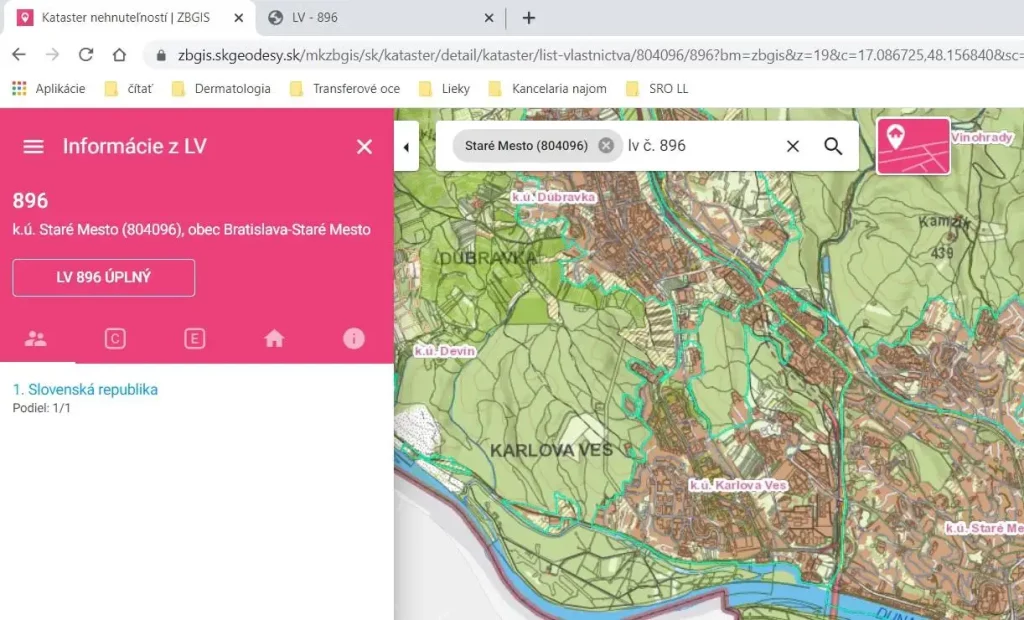The width and height of the screenshot is (1024, 620).
Task: Select the owners (people) tab icon
Action: (35, 339)
